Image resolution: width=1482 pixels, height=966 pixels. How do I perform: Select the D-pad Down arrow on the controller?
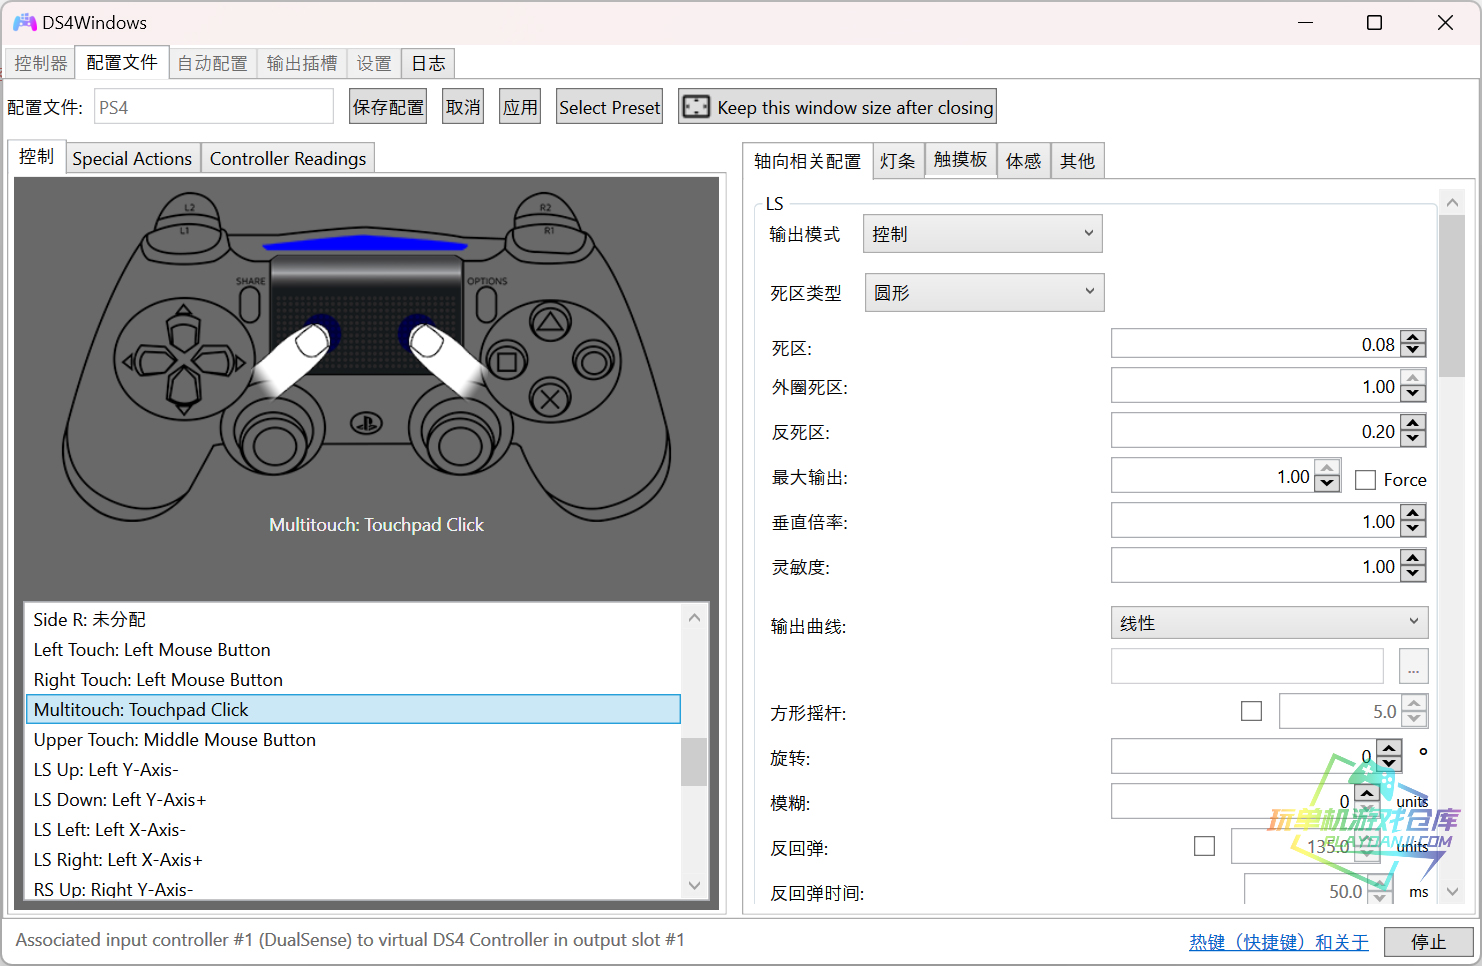pyautogui.click(x=183, y=391)
